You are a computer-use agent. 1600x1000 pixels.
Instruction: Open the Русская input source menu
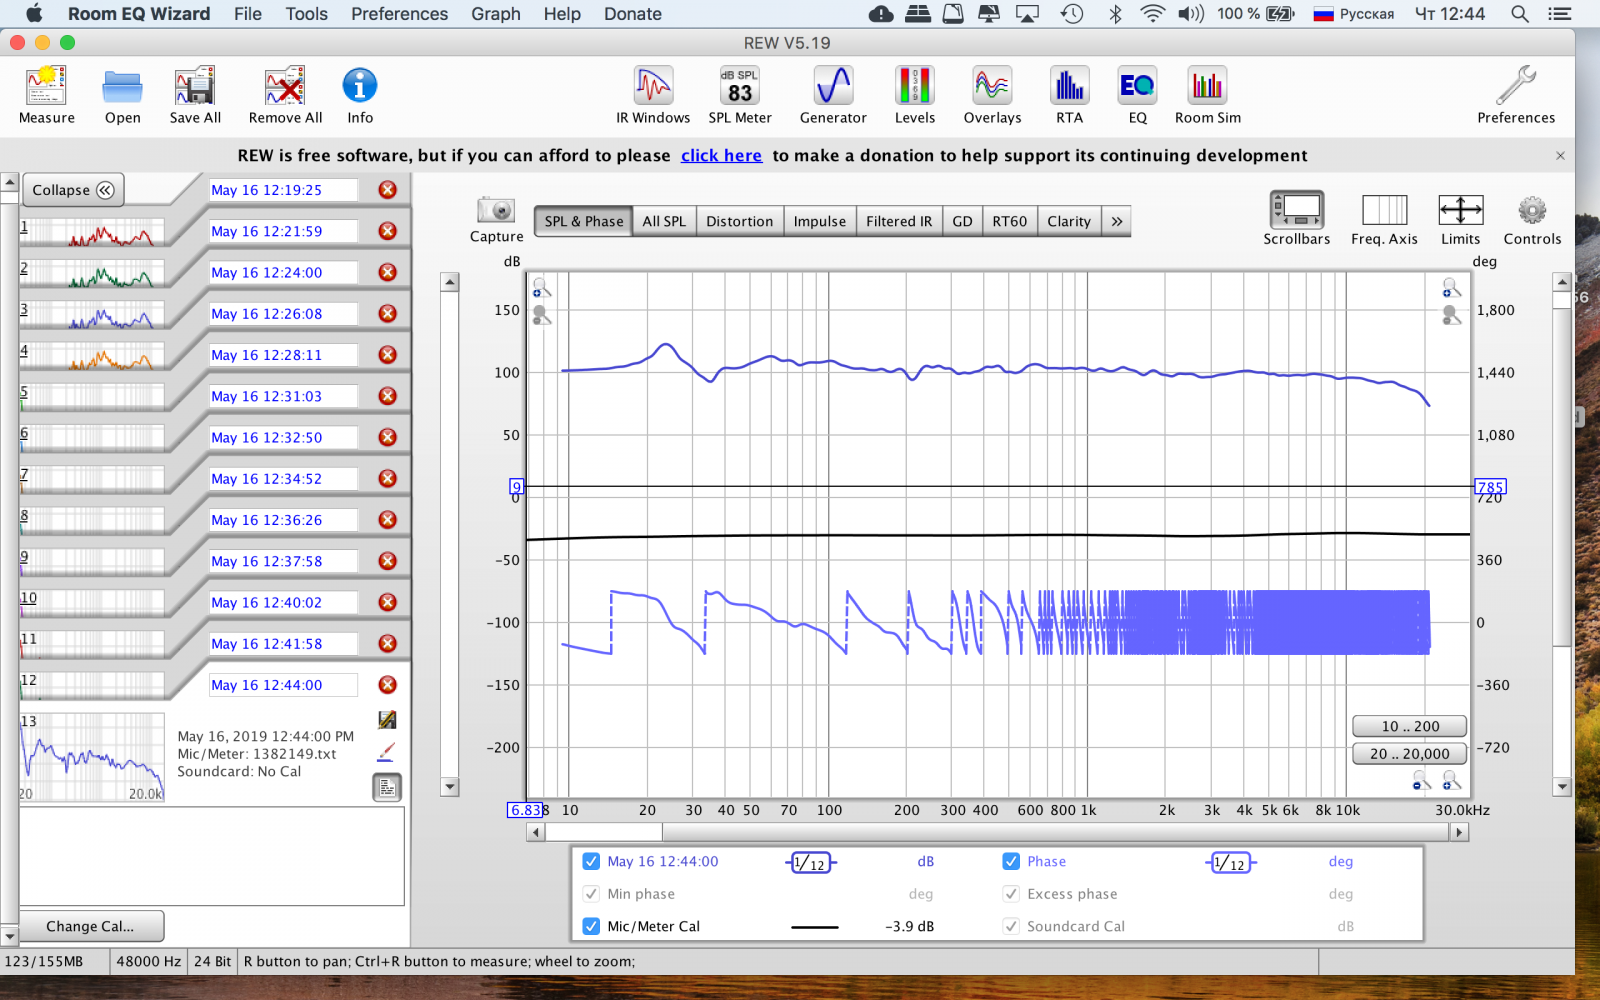pyautogui.click(x=1354, y=14)
